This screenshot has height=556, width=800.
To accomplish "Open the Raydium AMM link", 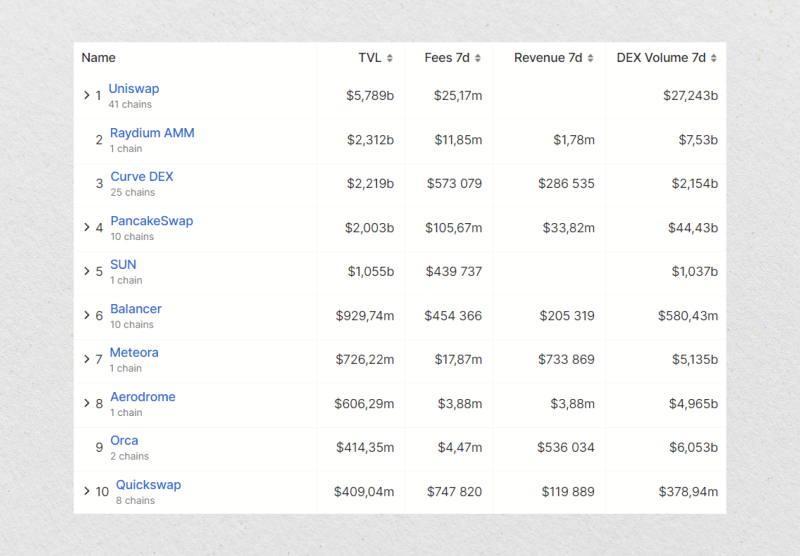I will (152, 133).
